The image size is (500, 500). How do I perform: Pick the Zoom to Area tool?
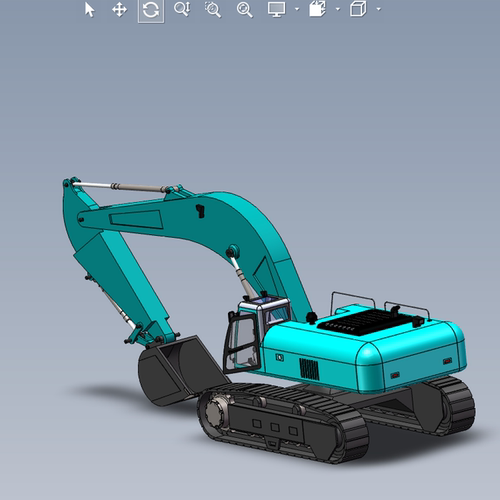tap(213, 10)
